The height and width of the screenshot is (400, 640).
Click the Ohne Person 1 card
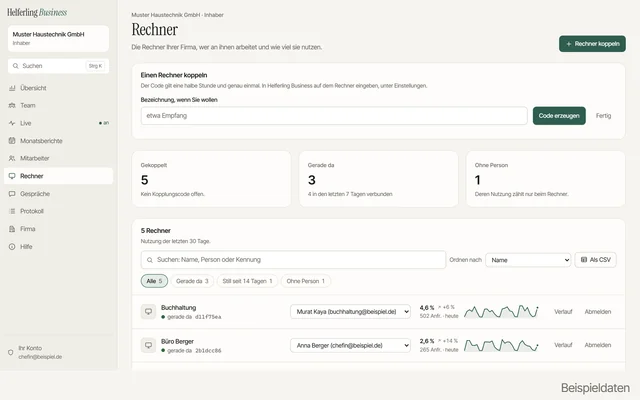tap(545, 179)
